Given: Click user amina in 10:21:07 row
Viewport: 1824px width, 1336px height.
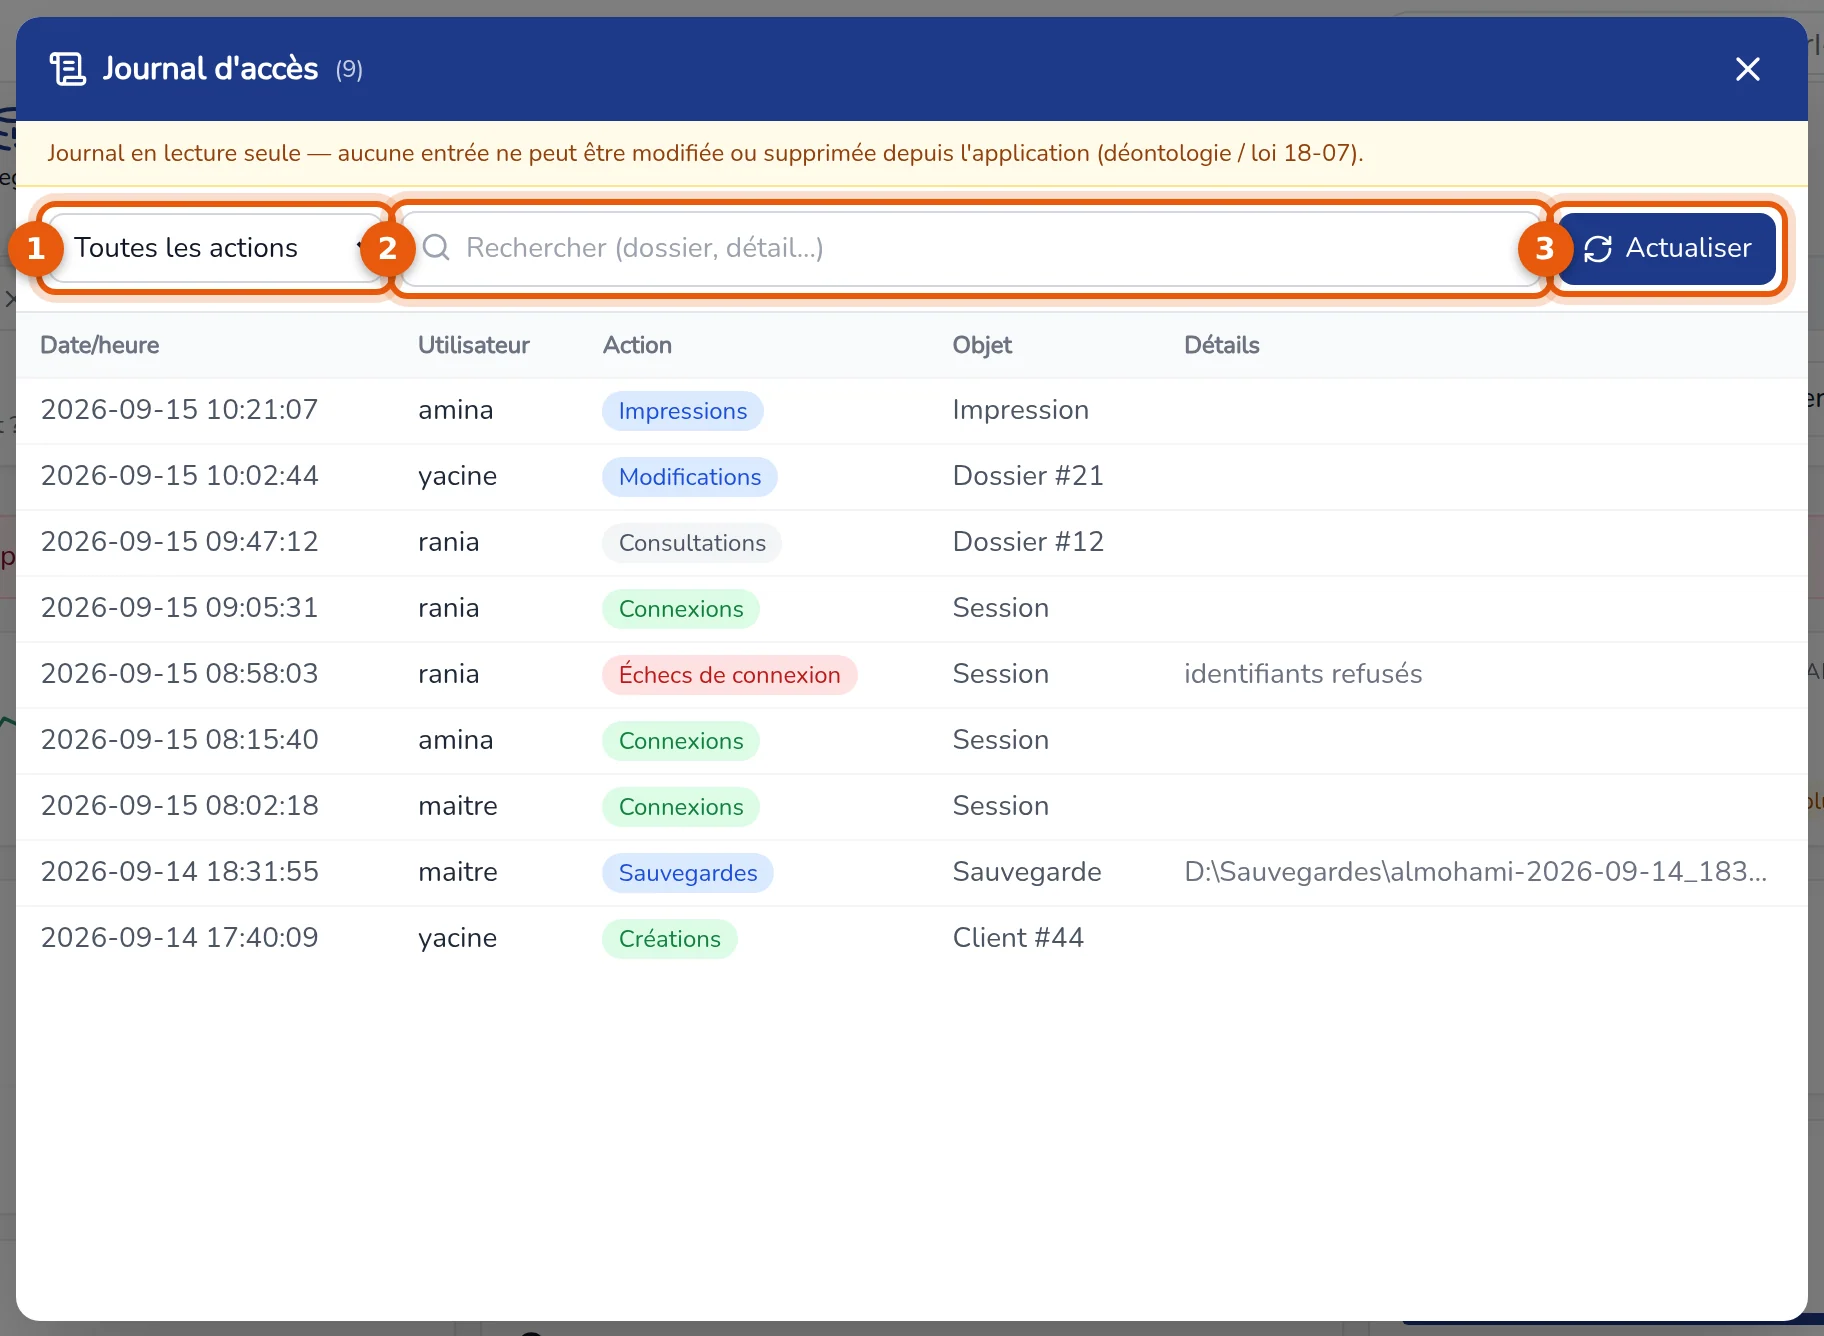Looking at the screenshot, I should (x=456, y=410).
